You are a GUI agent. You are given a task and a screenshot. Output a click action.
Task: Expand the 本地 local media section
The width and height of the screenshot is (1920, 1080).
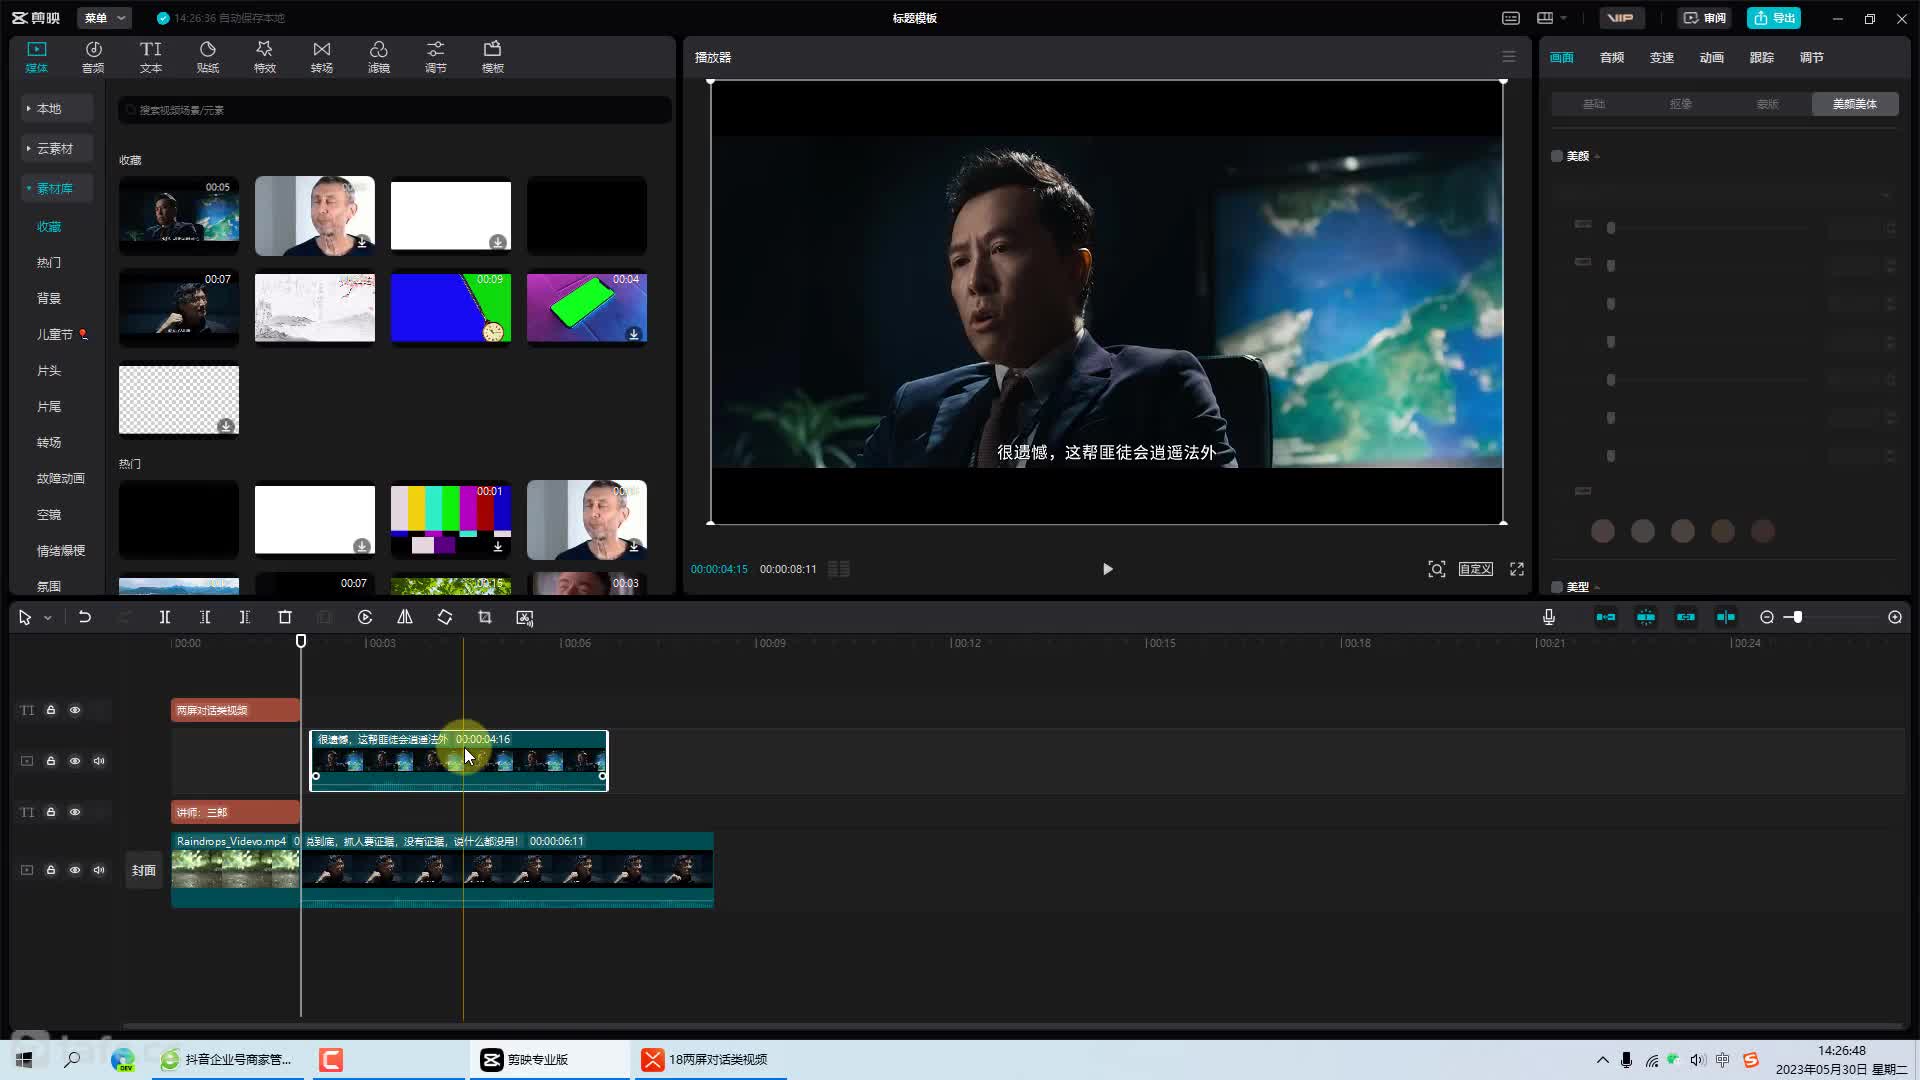coord(56,108)
